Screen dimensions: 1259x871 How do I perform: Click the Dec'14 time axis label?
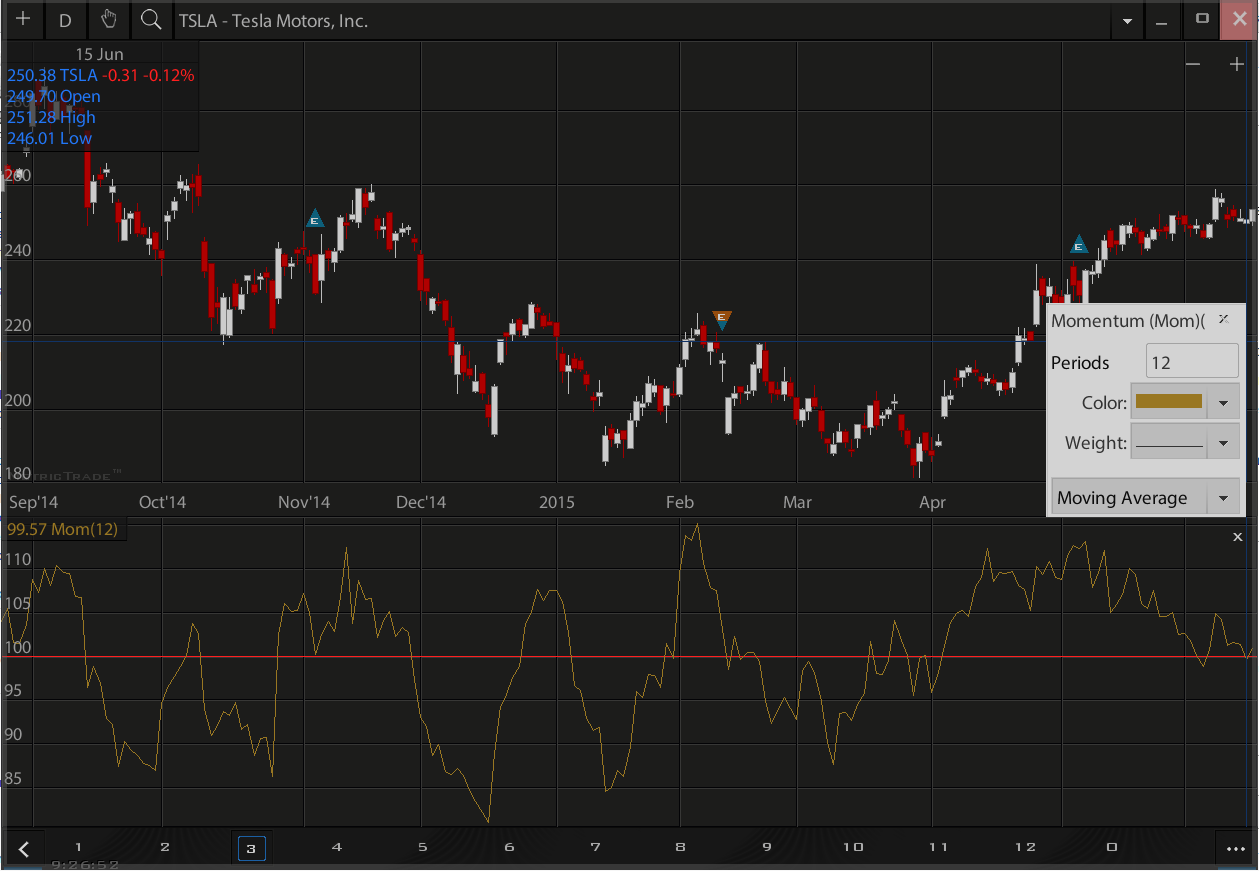421,502
